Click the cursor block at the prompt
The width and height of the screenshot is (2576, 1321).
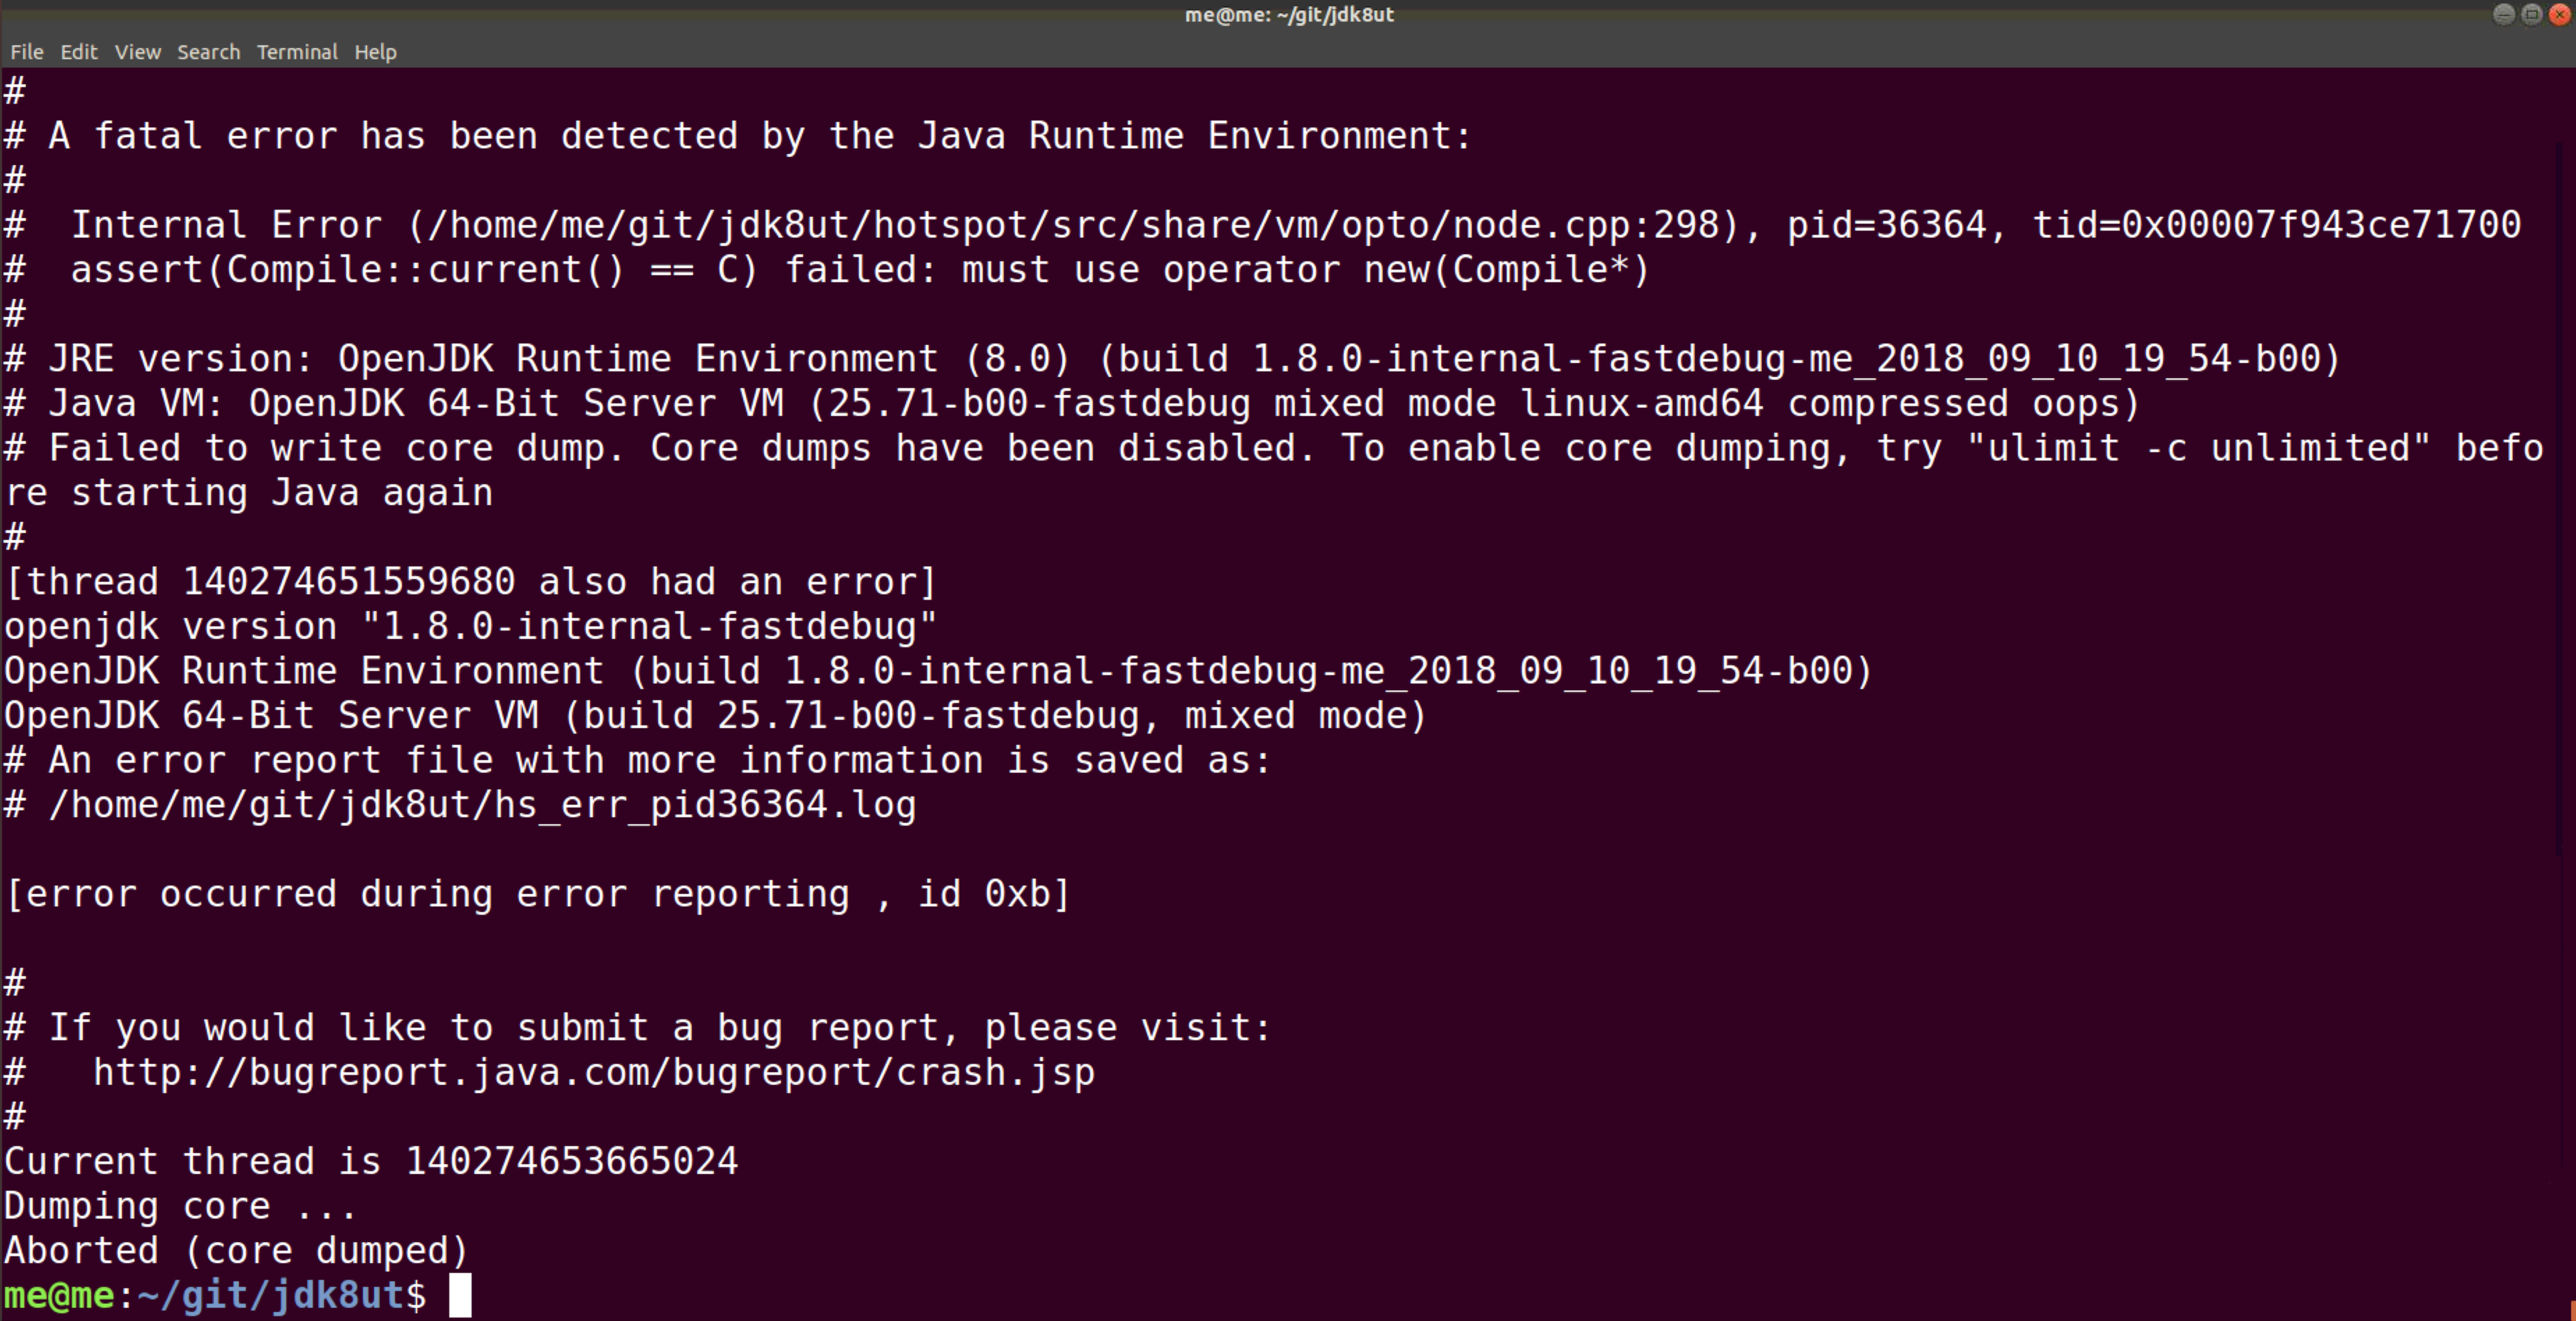pos(460,1295)
